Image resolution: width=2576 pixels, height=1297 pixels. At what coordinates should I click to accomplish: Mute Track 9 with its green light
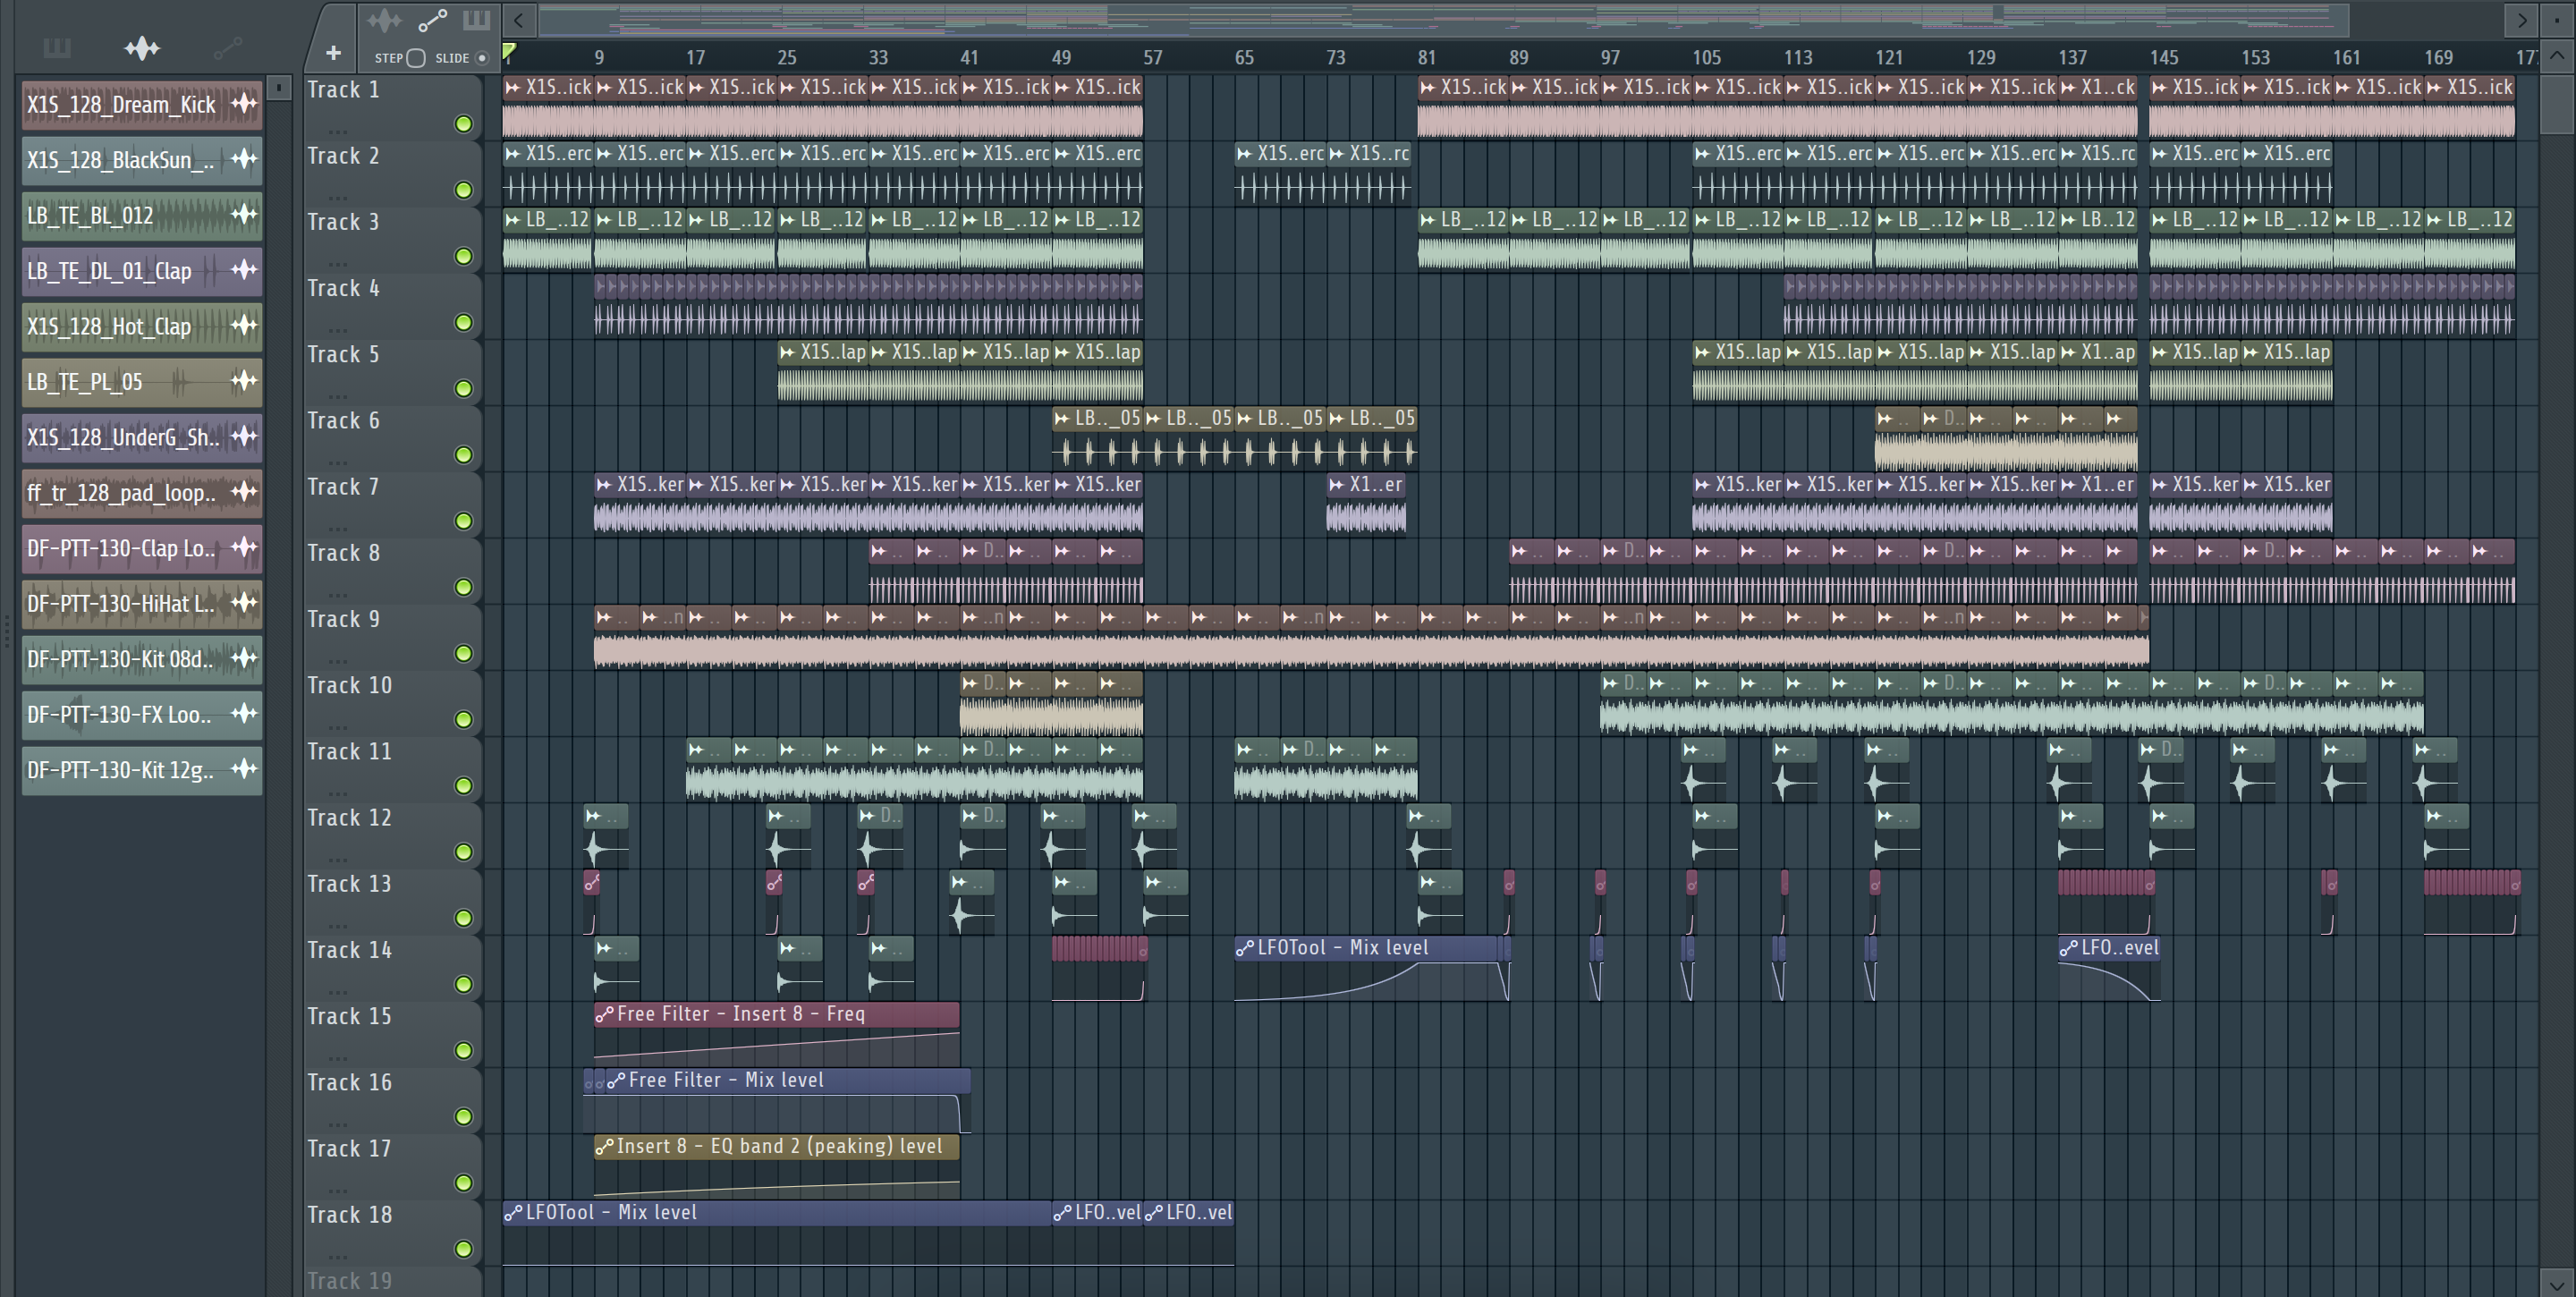point(463,653)
